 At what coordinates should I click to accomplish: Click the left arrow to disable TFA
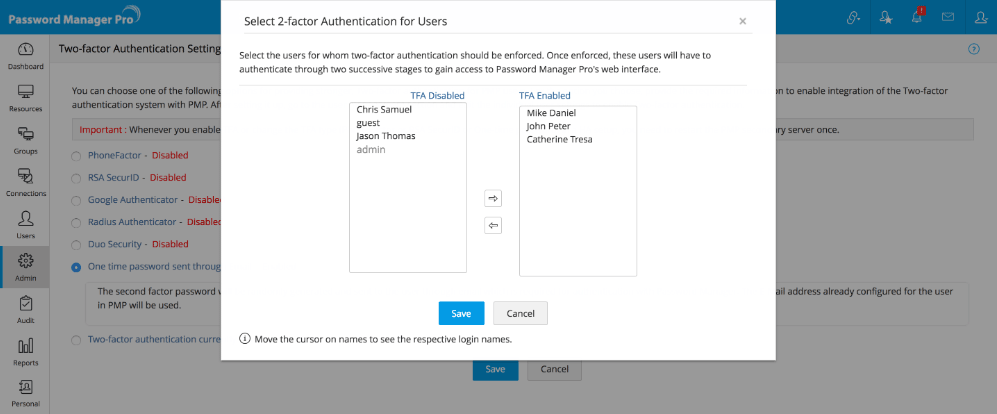493,225
